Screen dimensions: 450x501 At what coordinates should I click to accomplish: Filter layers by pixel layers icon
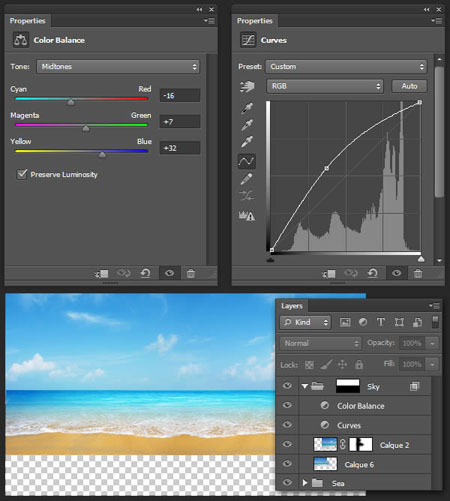[345, 322]
